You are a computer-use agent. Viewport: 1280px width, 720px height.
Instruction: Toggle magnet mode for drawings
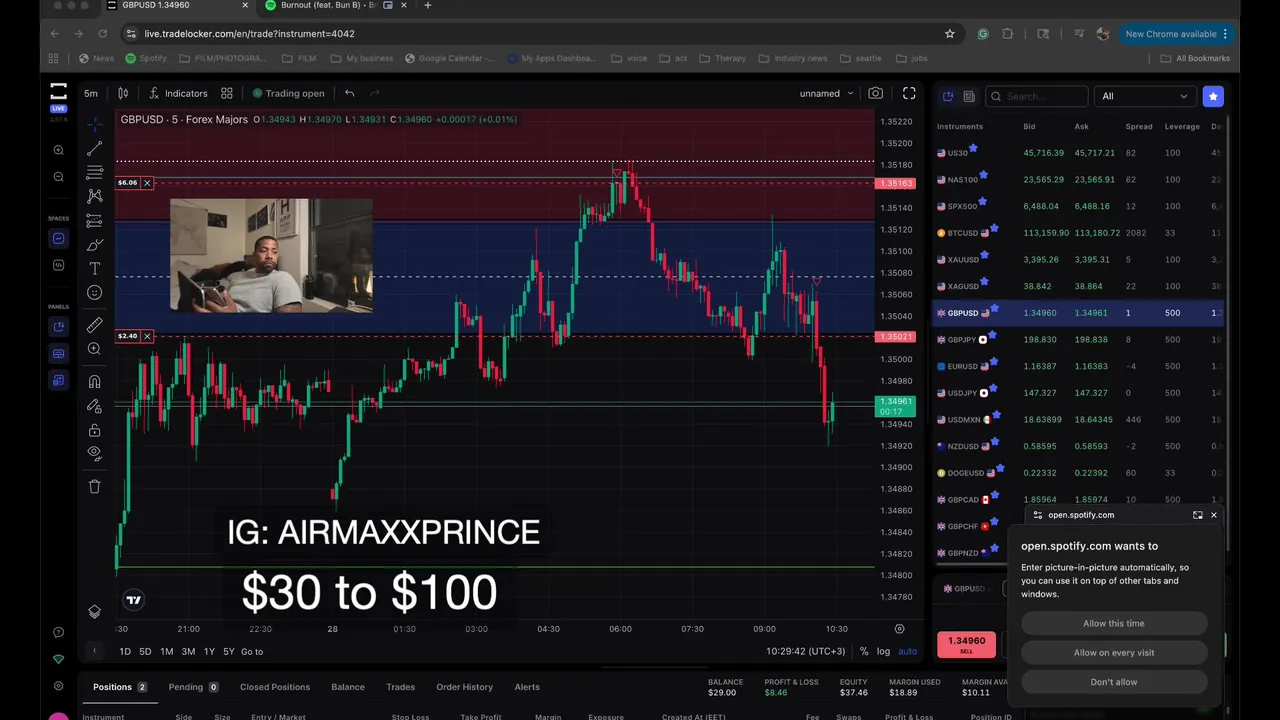[94, 381]
